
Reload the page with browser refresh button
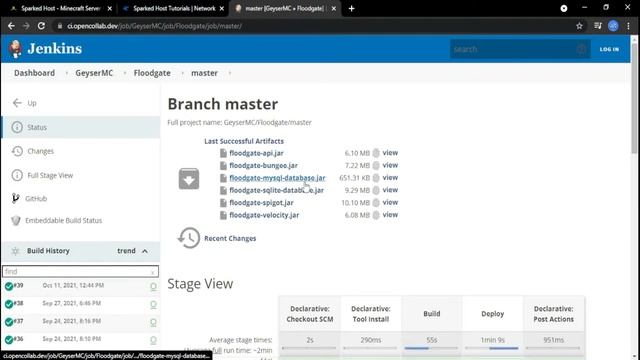click(41, 26)
